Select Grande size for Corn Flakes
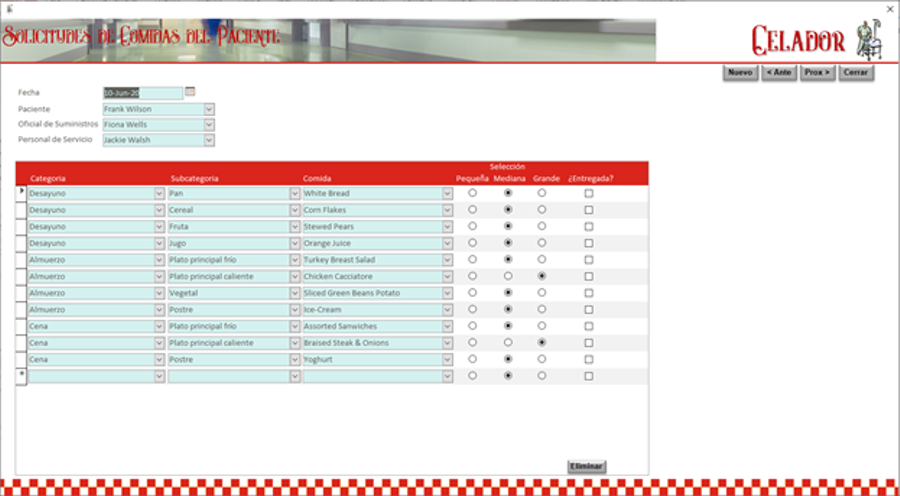The height and width of the screenshot is (496, 900). tap(541, 210)
